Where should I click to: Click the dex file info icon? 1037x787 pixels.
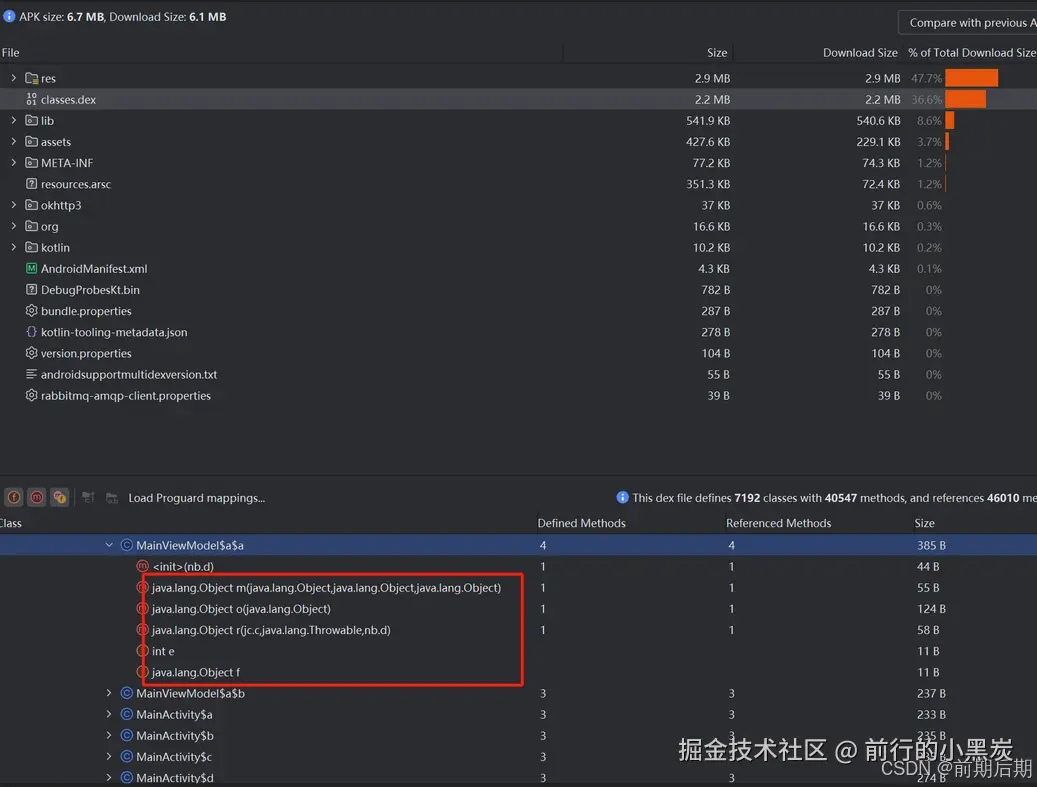[622, 497]
